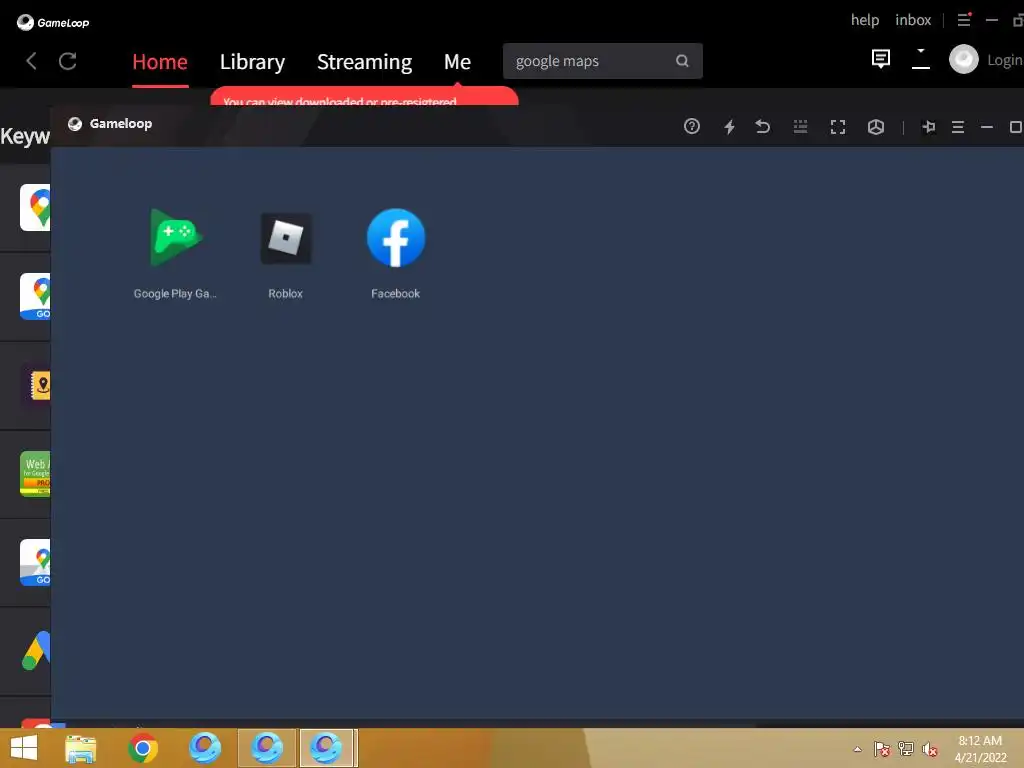Select first Google Maps search result icon

point(35,208)
